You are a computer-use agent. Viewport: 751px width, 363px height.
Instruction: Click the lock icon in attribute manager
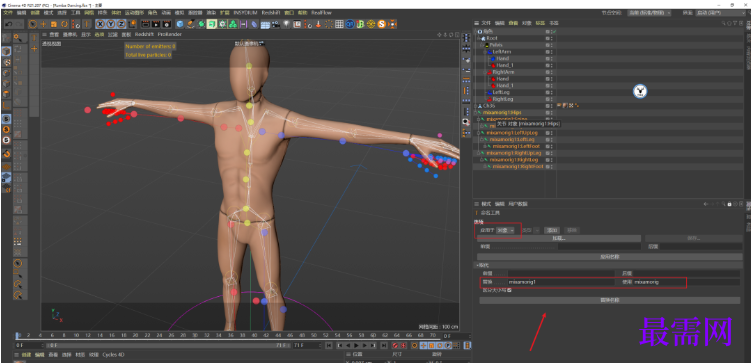729,204
